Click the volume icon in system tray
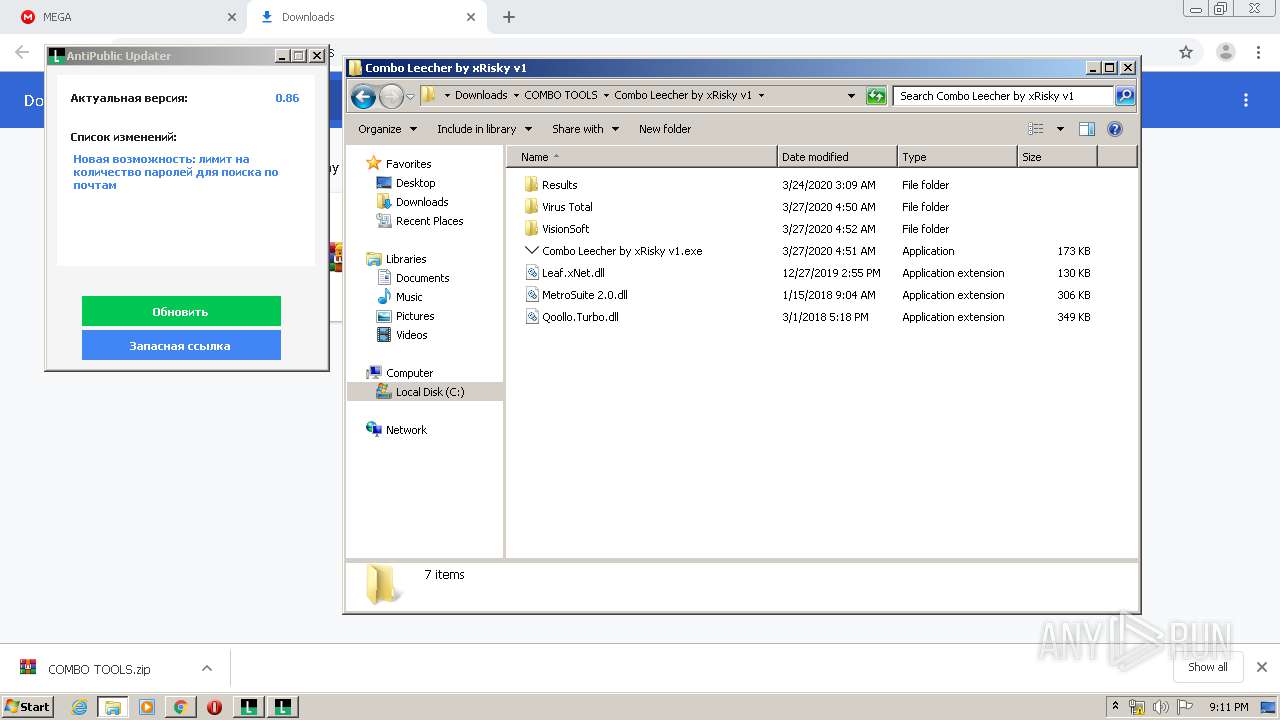The height and width of the screenshot is (720, 1280). tap(1160, 707)
